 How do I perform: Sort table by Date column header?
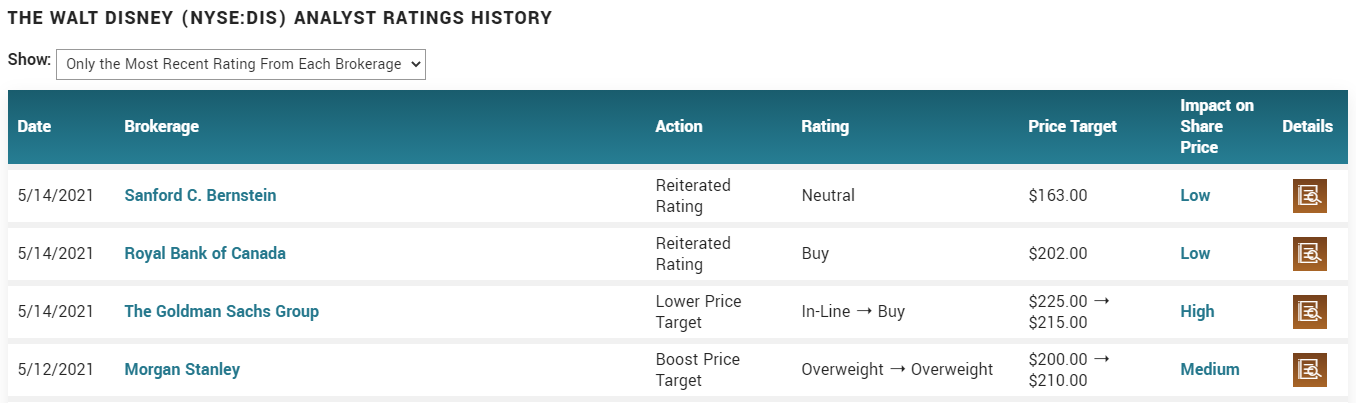[x=34, y=127]
